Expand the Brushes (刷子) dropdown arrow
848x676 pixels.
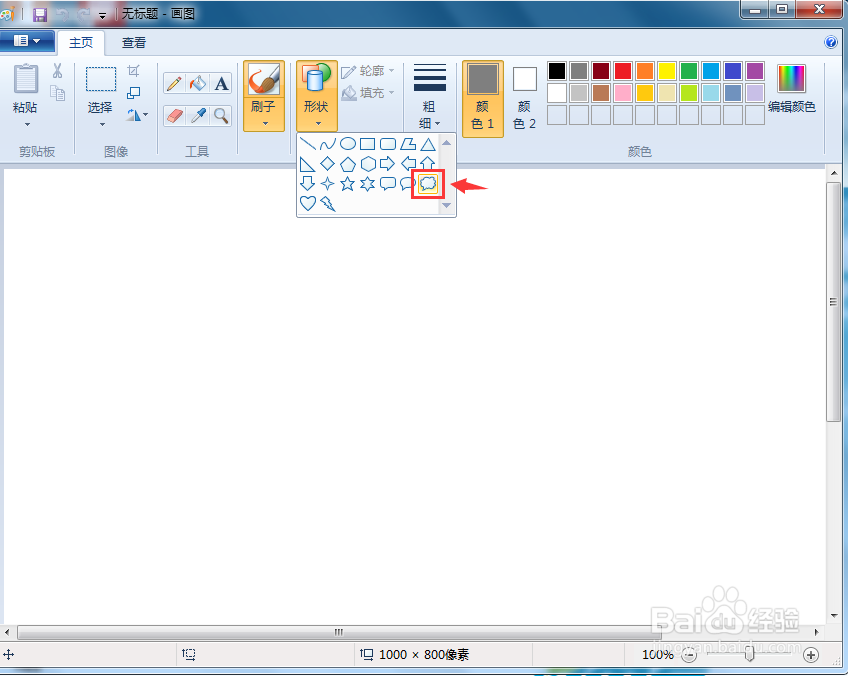pos(265,124)
